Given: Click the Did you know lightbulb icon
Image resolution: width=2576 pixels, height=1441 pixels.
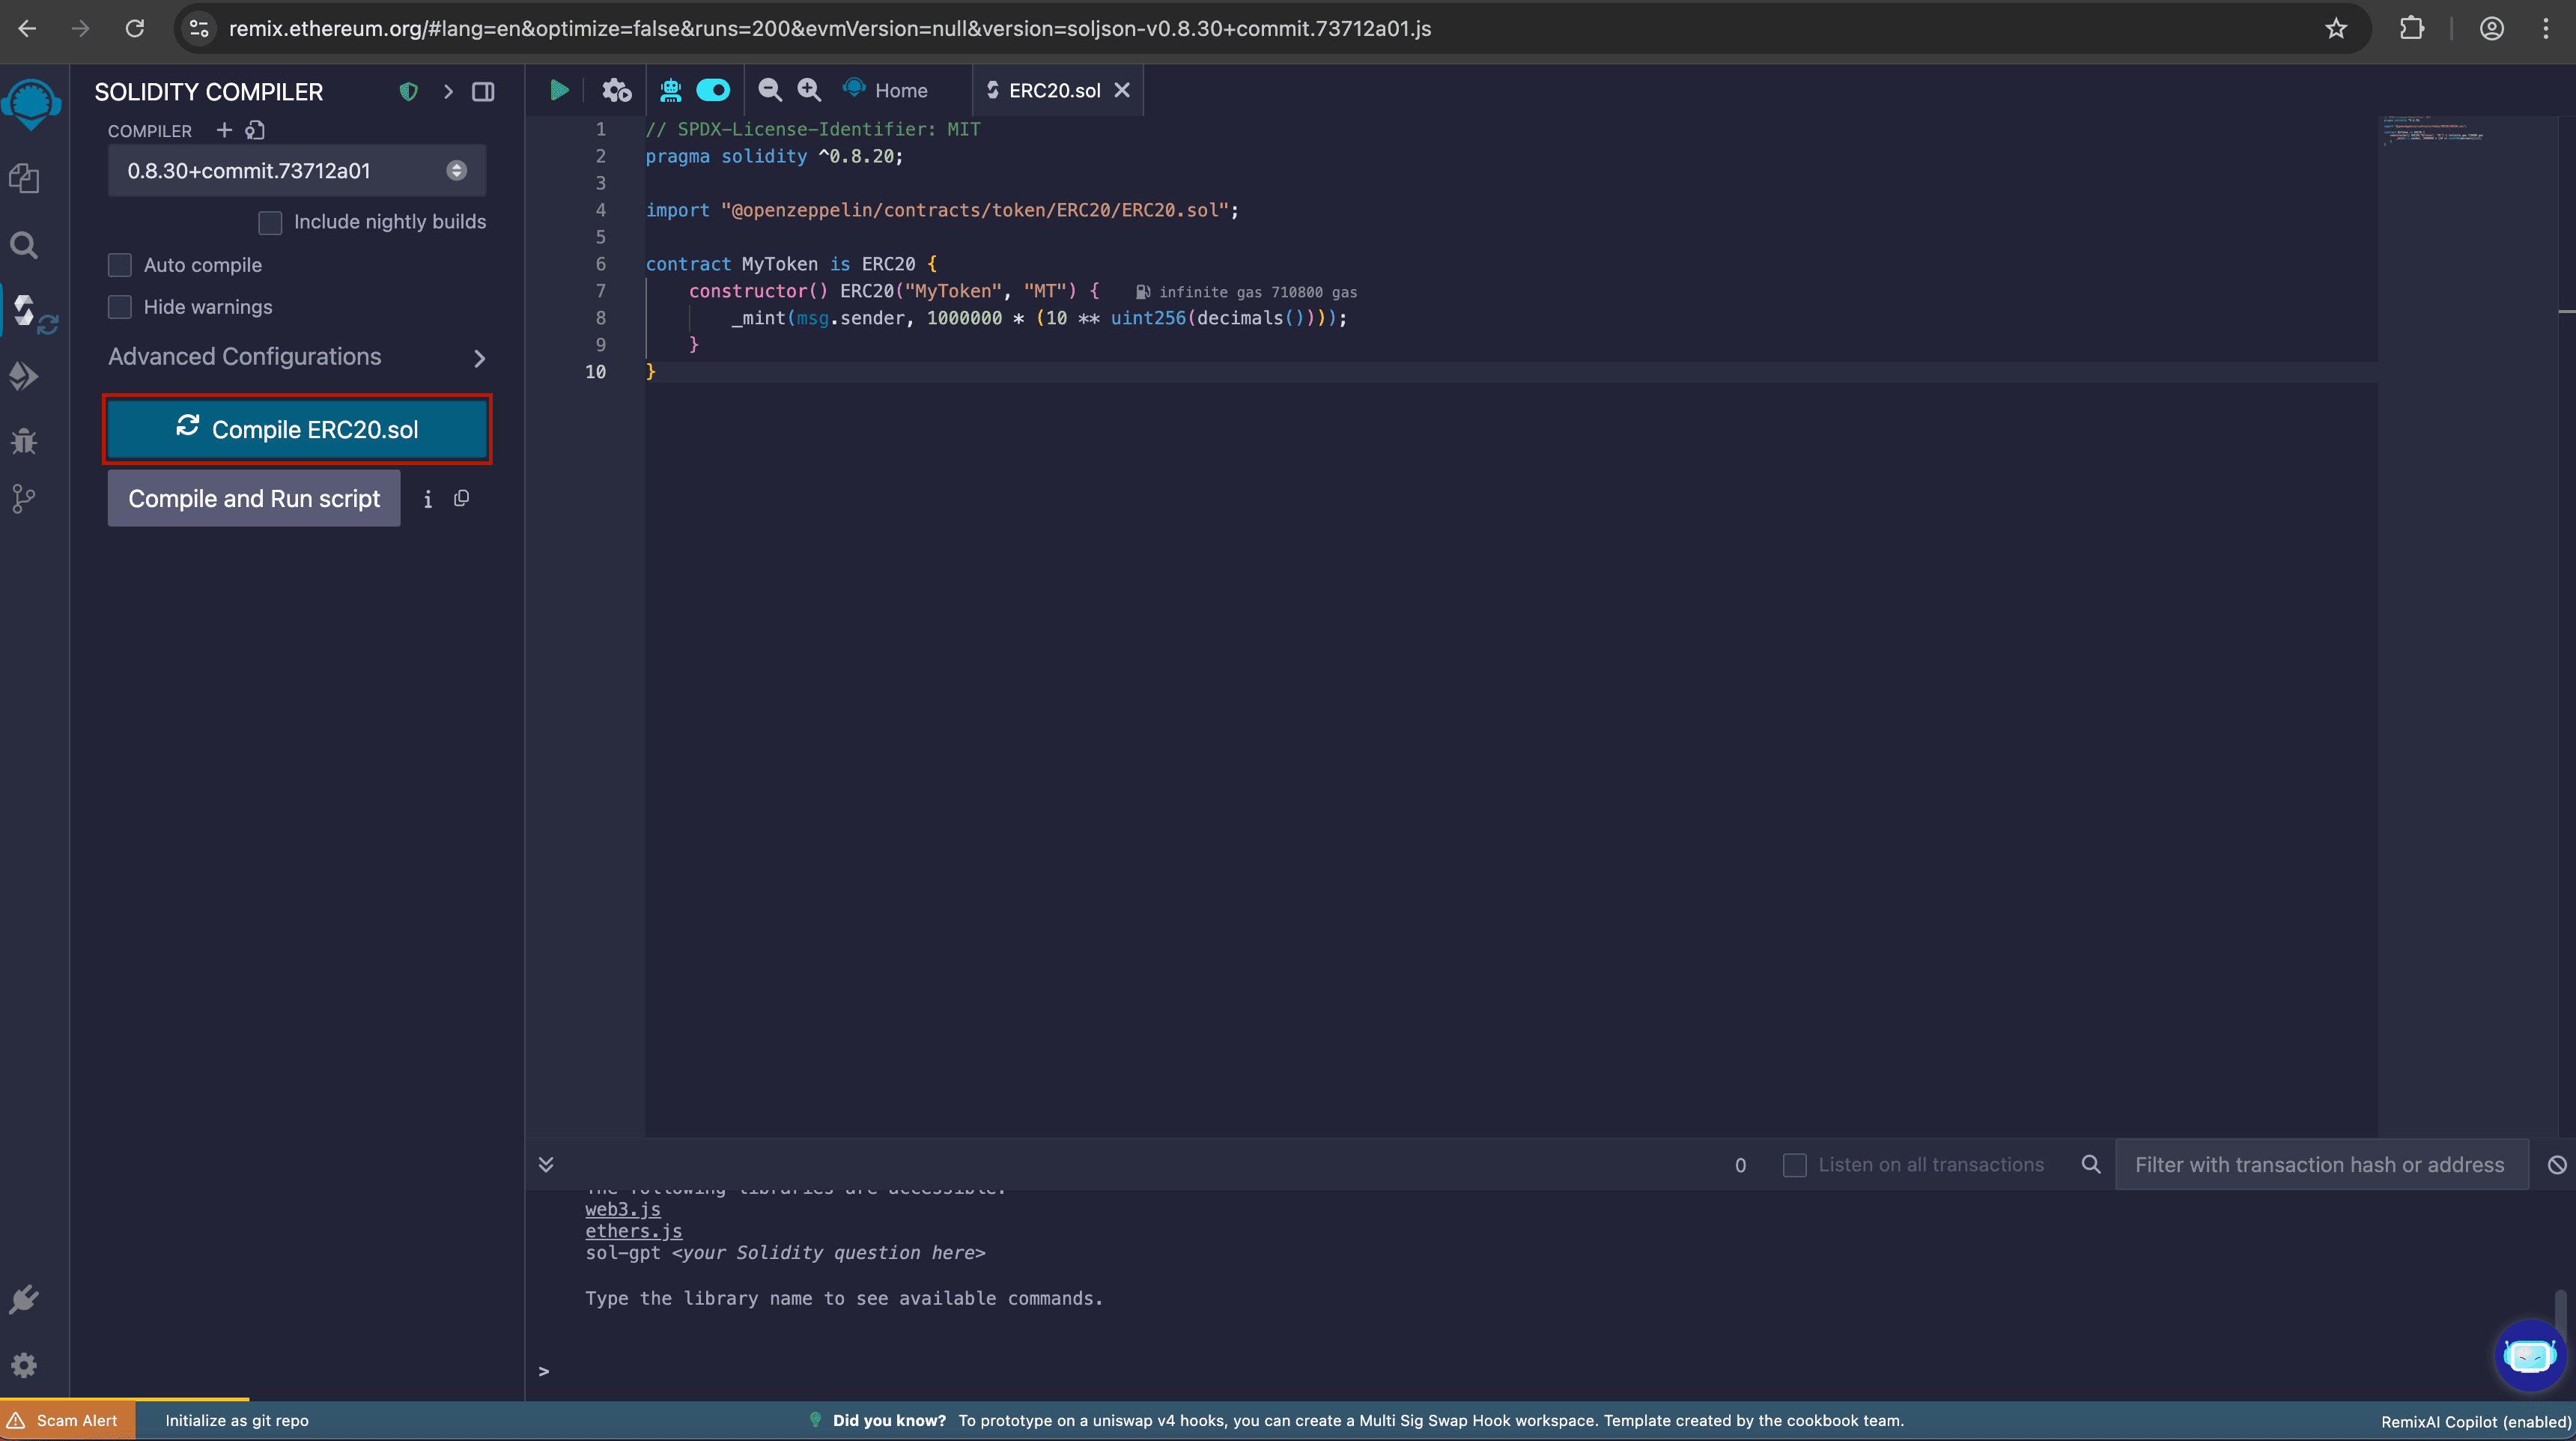Looking at the screenshot, I should 815,1420.
